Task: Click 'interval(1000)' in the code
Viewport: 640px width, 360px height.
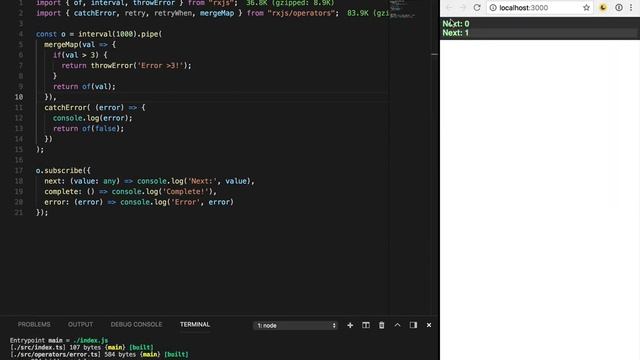Action: [107, 34]
